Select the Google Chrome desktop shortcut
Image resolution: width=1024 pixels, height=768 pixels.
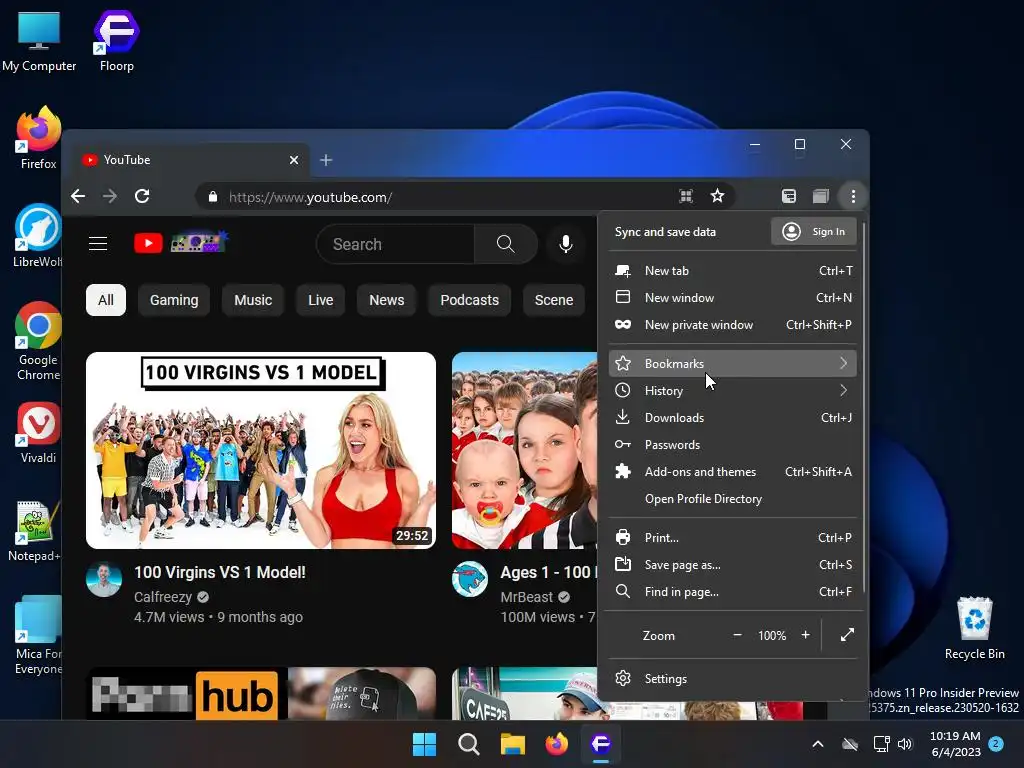pos(38,341)
